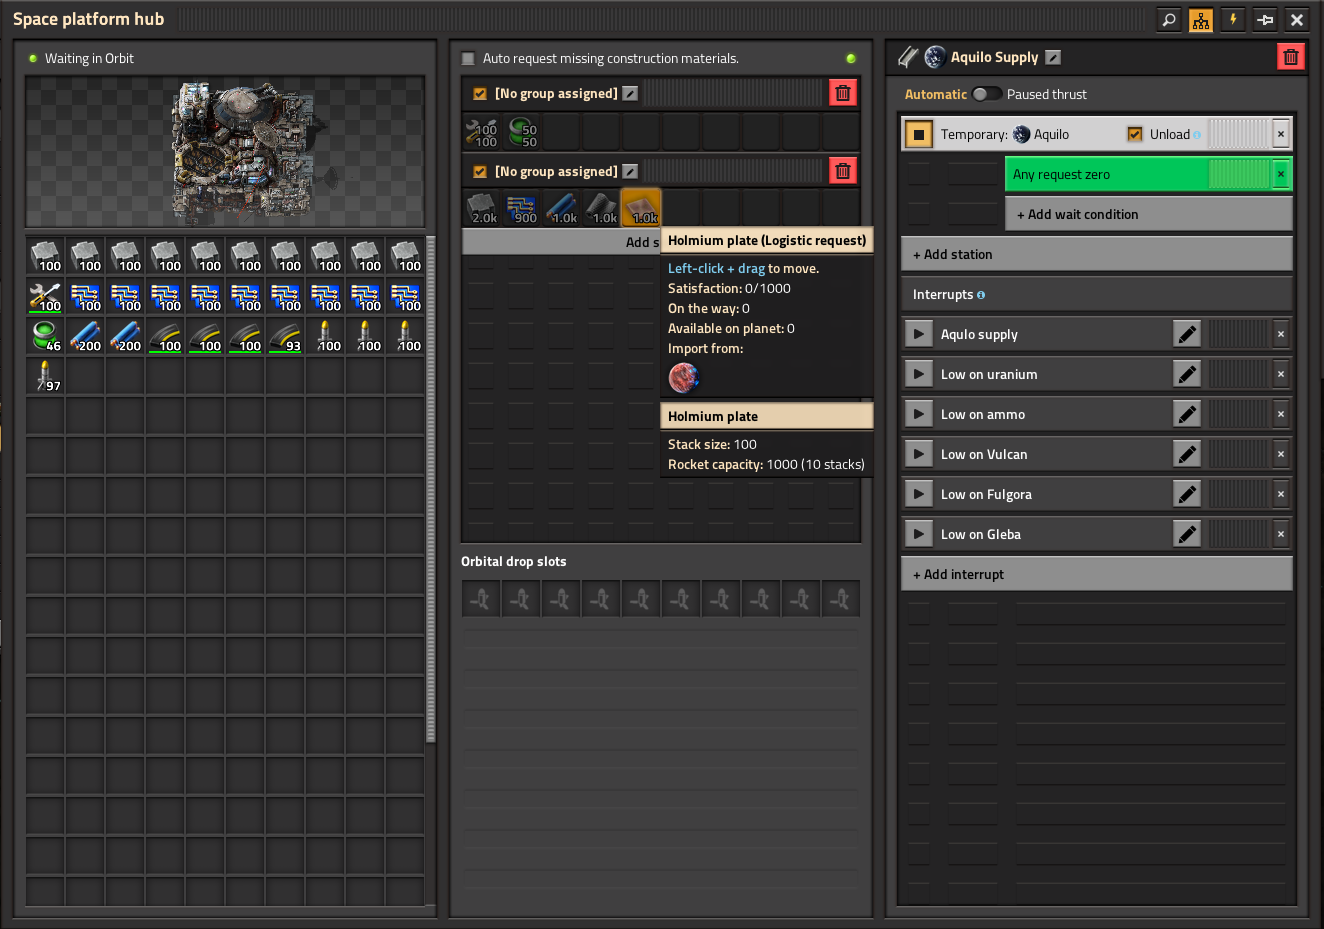Image resolution: width=1324 pixels, height=929 pixels.
Task: Click pencil icon beside Low on Gleba
Action: (1187, 534)
